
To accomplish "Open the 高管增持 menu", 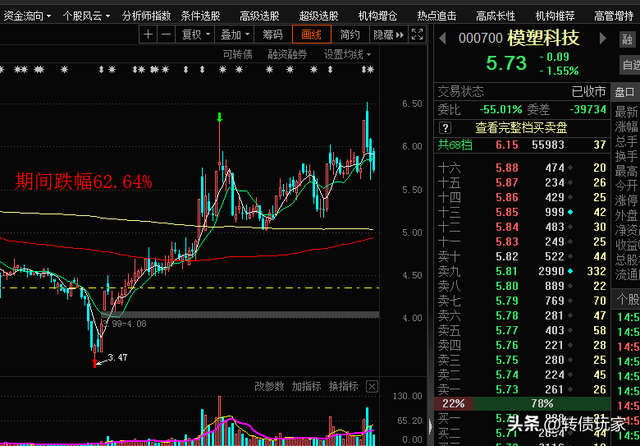I will [614, 16].
